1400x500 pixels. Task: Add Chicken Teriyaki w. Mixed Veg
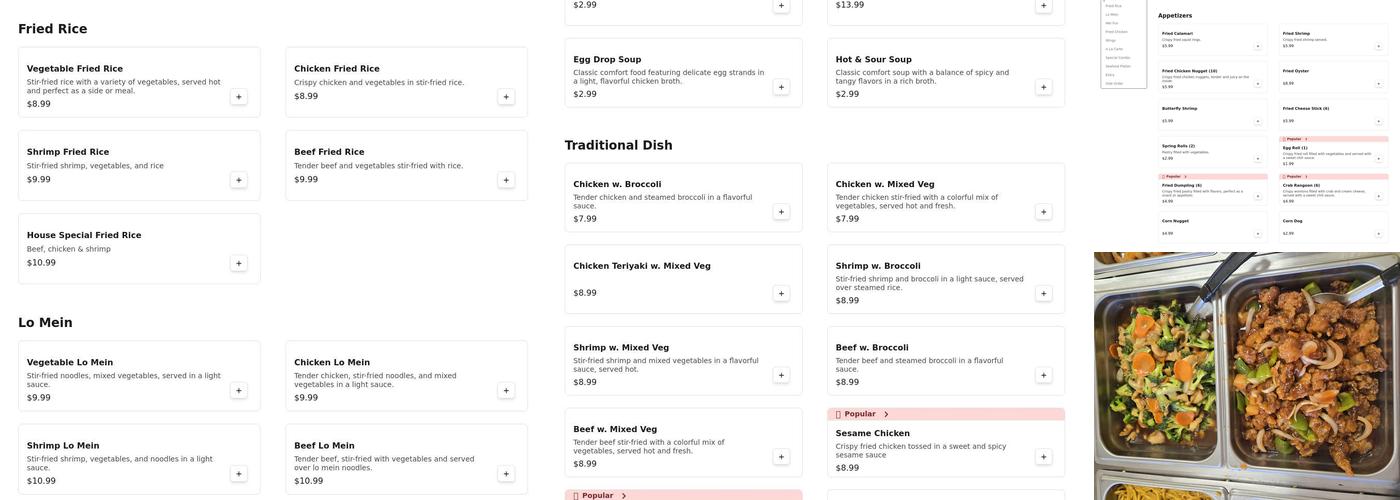point(781,294)
